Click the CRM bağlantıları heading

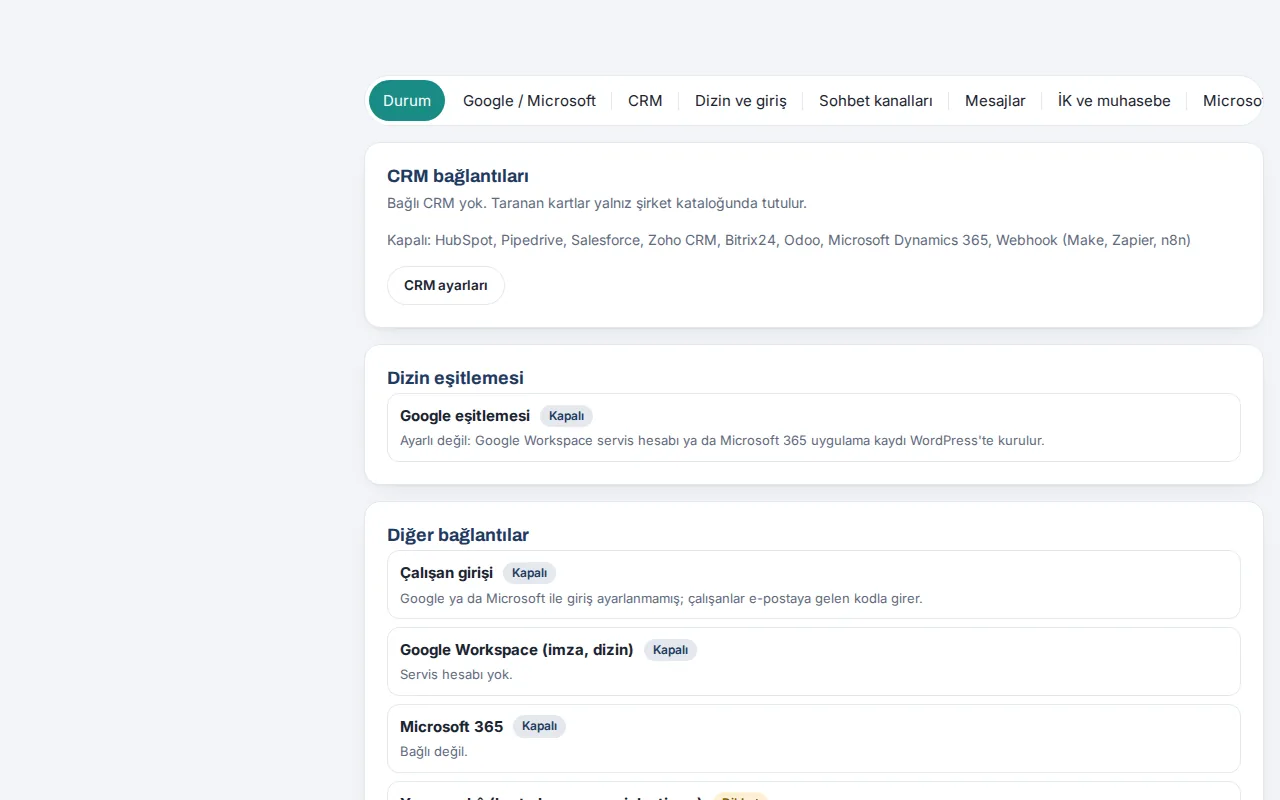pos(458,176)
